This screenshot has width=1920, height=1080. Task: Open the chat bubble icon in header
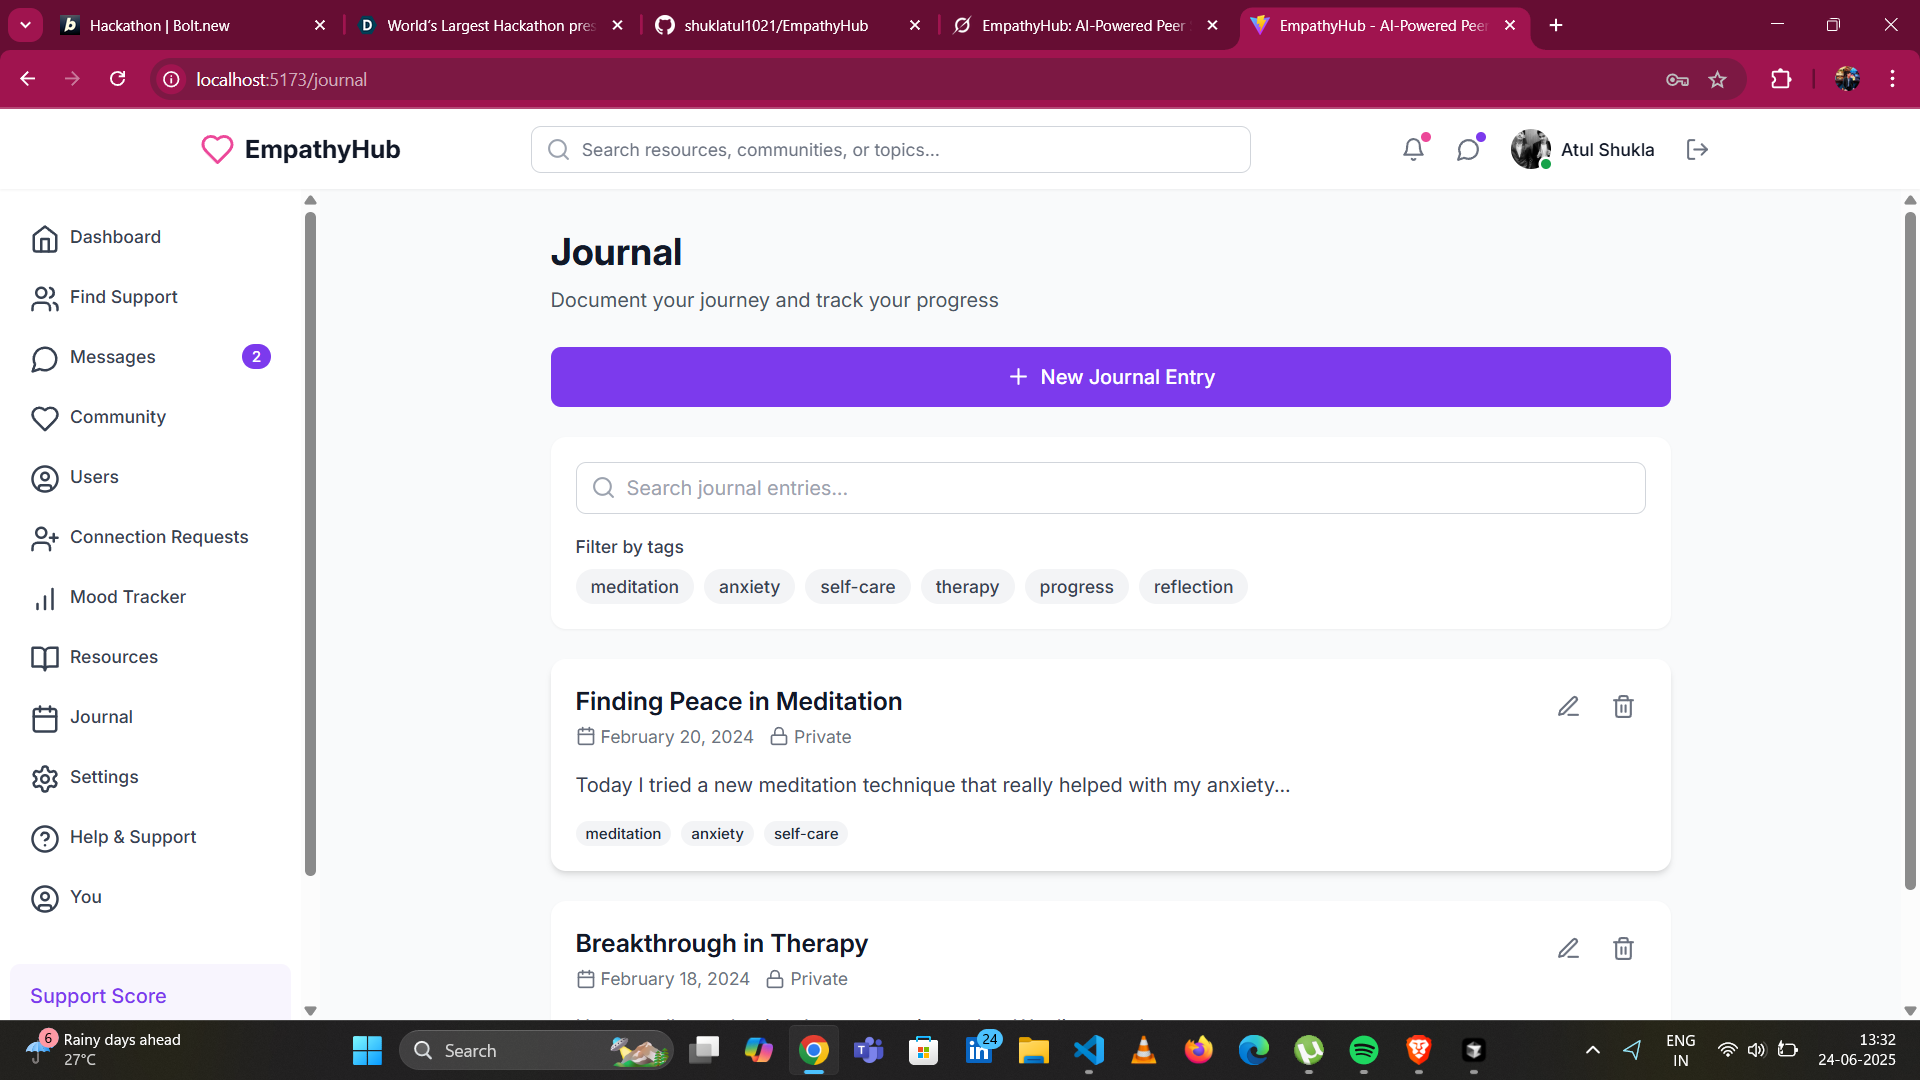(x=1467, y=150)
